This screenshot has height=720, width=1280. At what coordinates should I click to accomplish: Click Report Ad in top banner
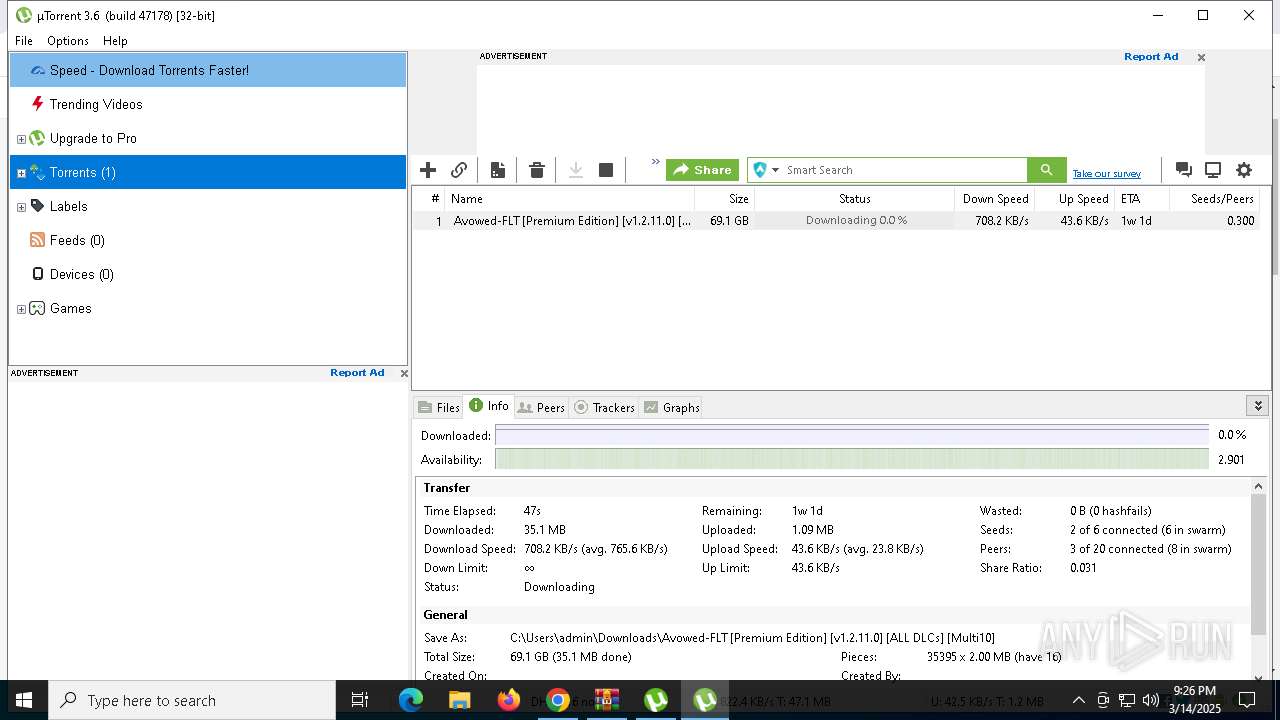click(1151, 57)
